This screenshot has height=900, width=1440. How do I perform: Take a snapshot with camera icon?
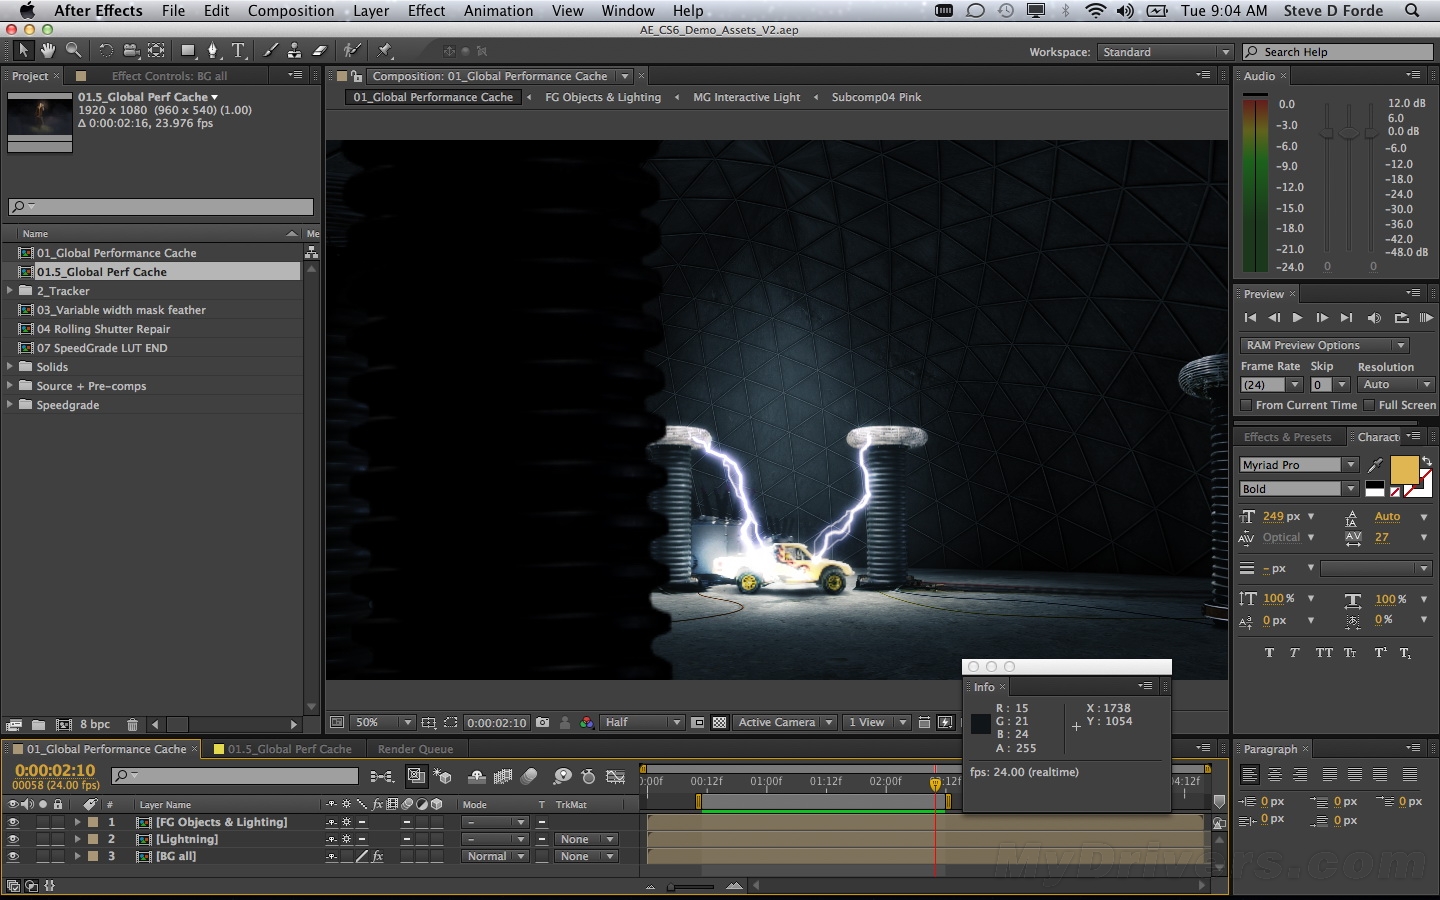pyautogui.click(x=542, y=723)
